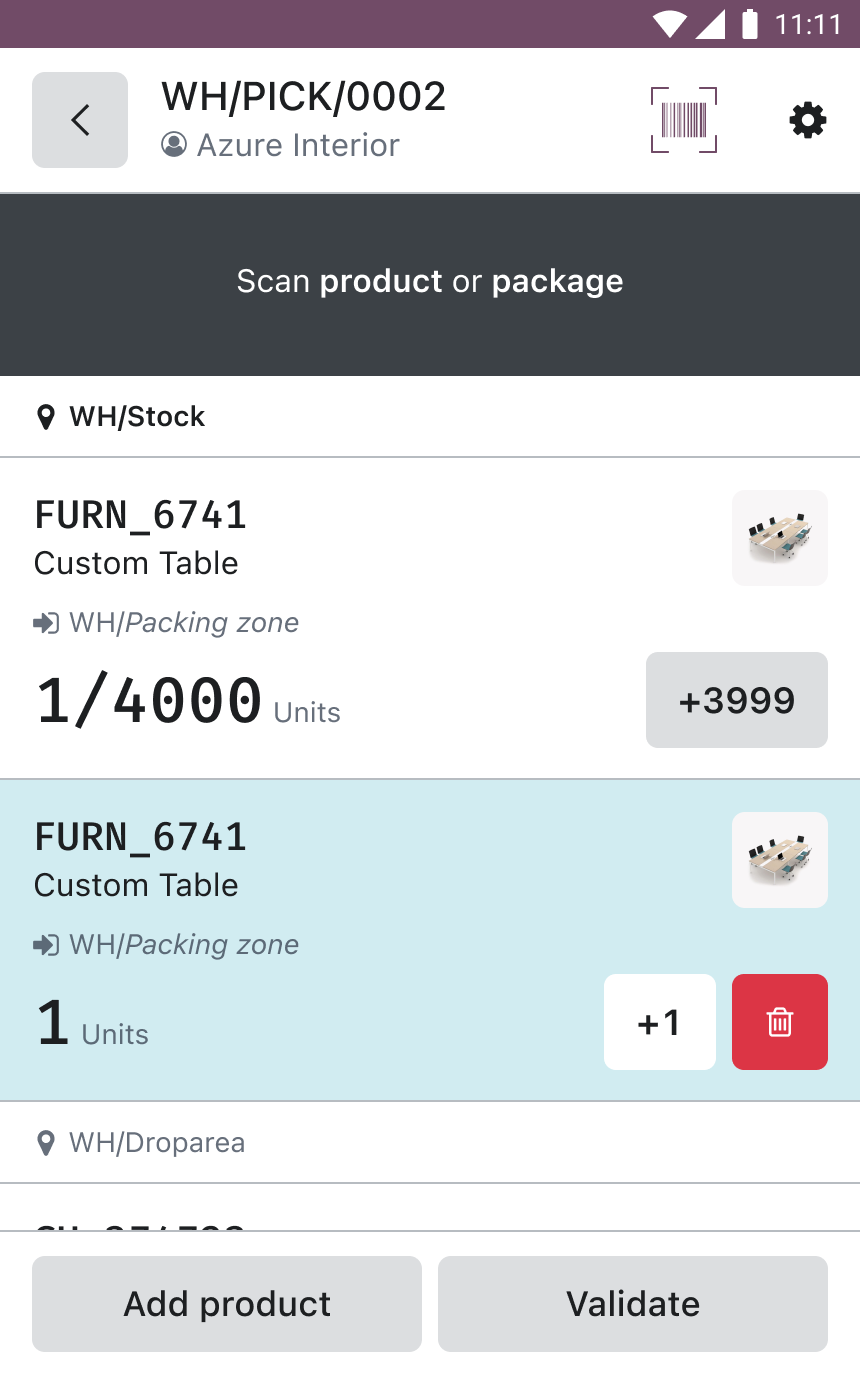
Task: Open the settings gear
Action: click(x=807, y=119)
